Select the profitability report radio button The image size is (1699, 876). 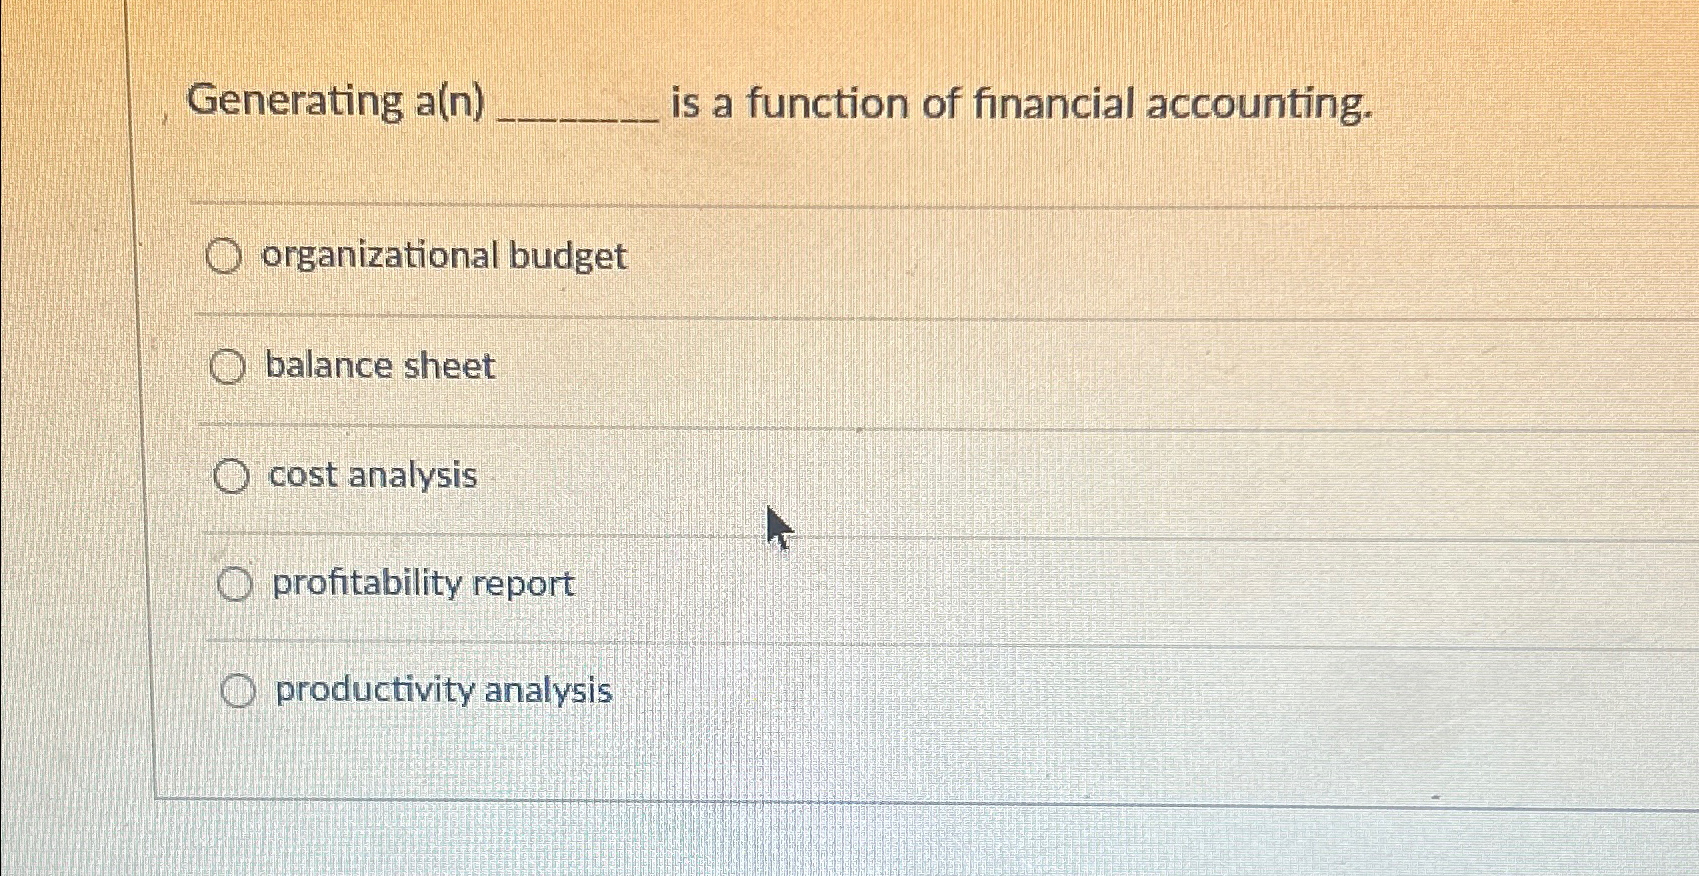coord(236,585)
